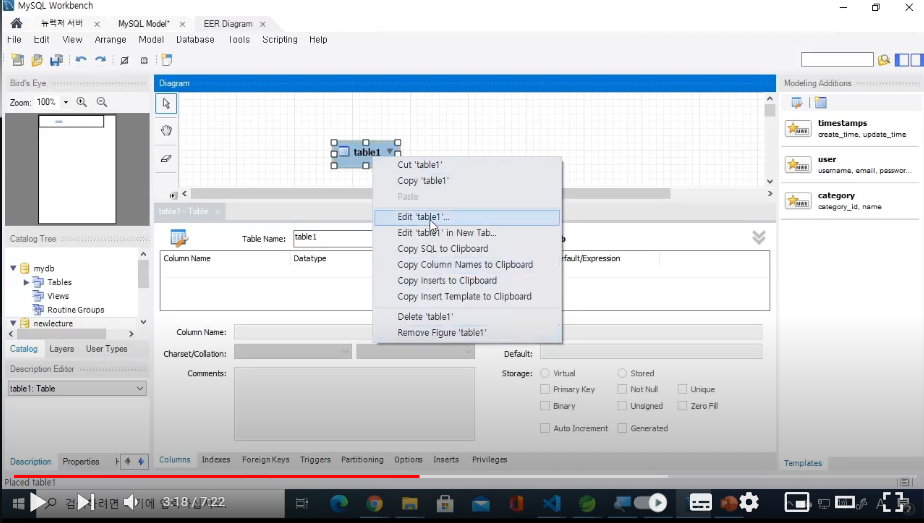The image size is (924, 523).
Task: Open the Layers tab
Action: pos(62,349)
